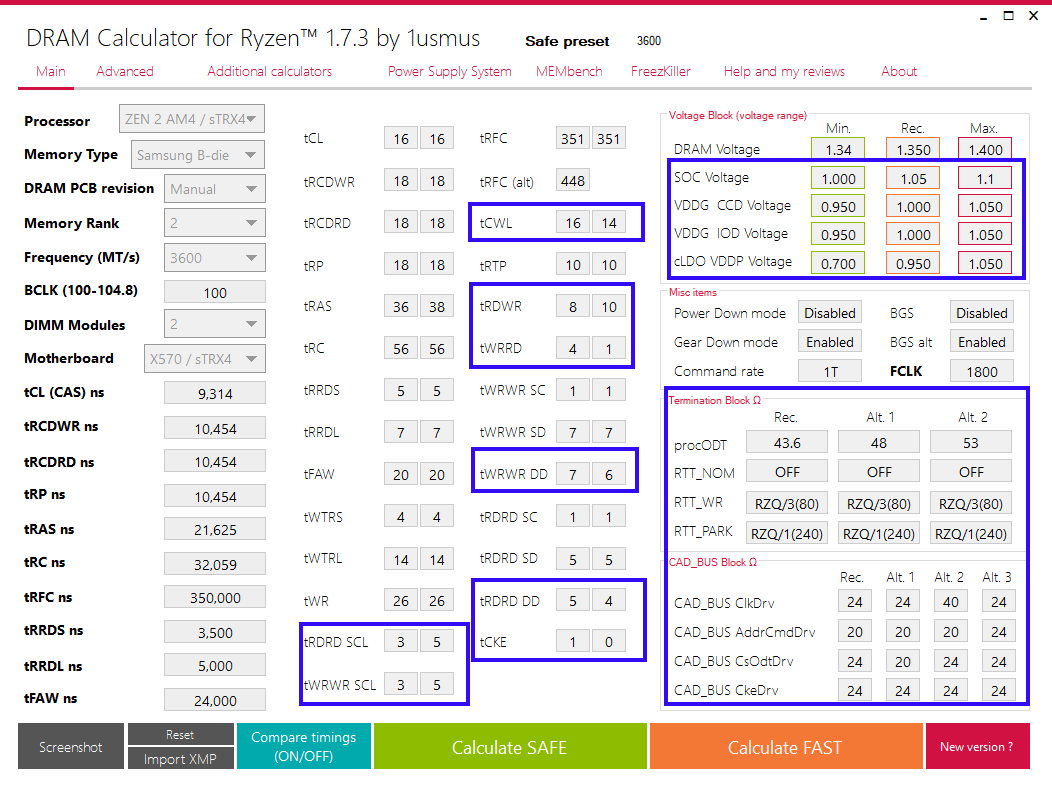Click CAD_BUS AddrCmdDrv Rec. value 20
This screenshot has width=1052, height=791.
(855, 631)
